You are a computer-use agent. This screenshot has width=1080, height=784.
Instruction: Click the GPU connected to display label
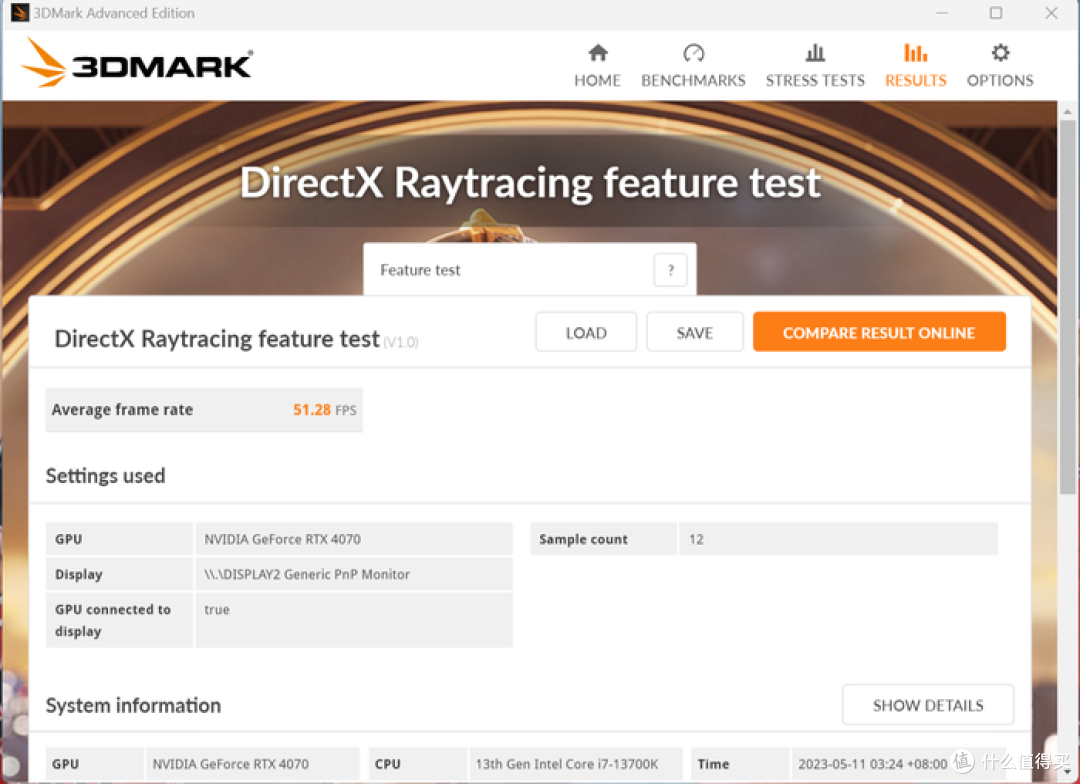pyautogui.click(x=112, y=620)
